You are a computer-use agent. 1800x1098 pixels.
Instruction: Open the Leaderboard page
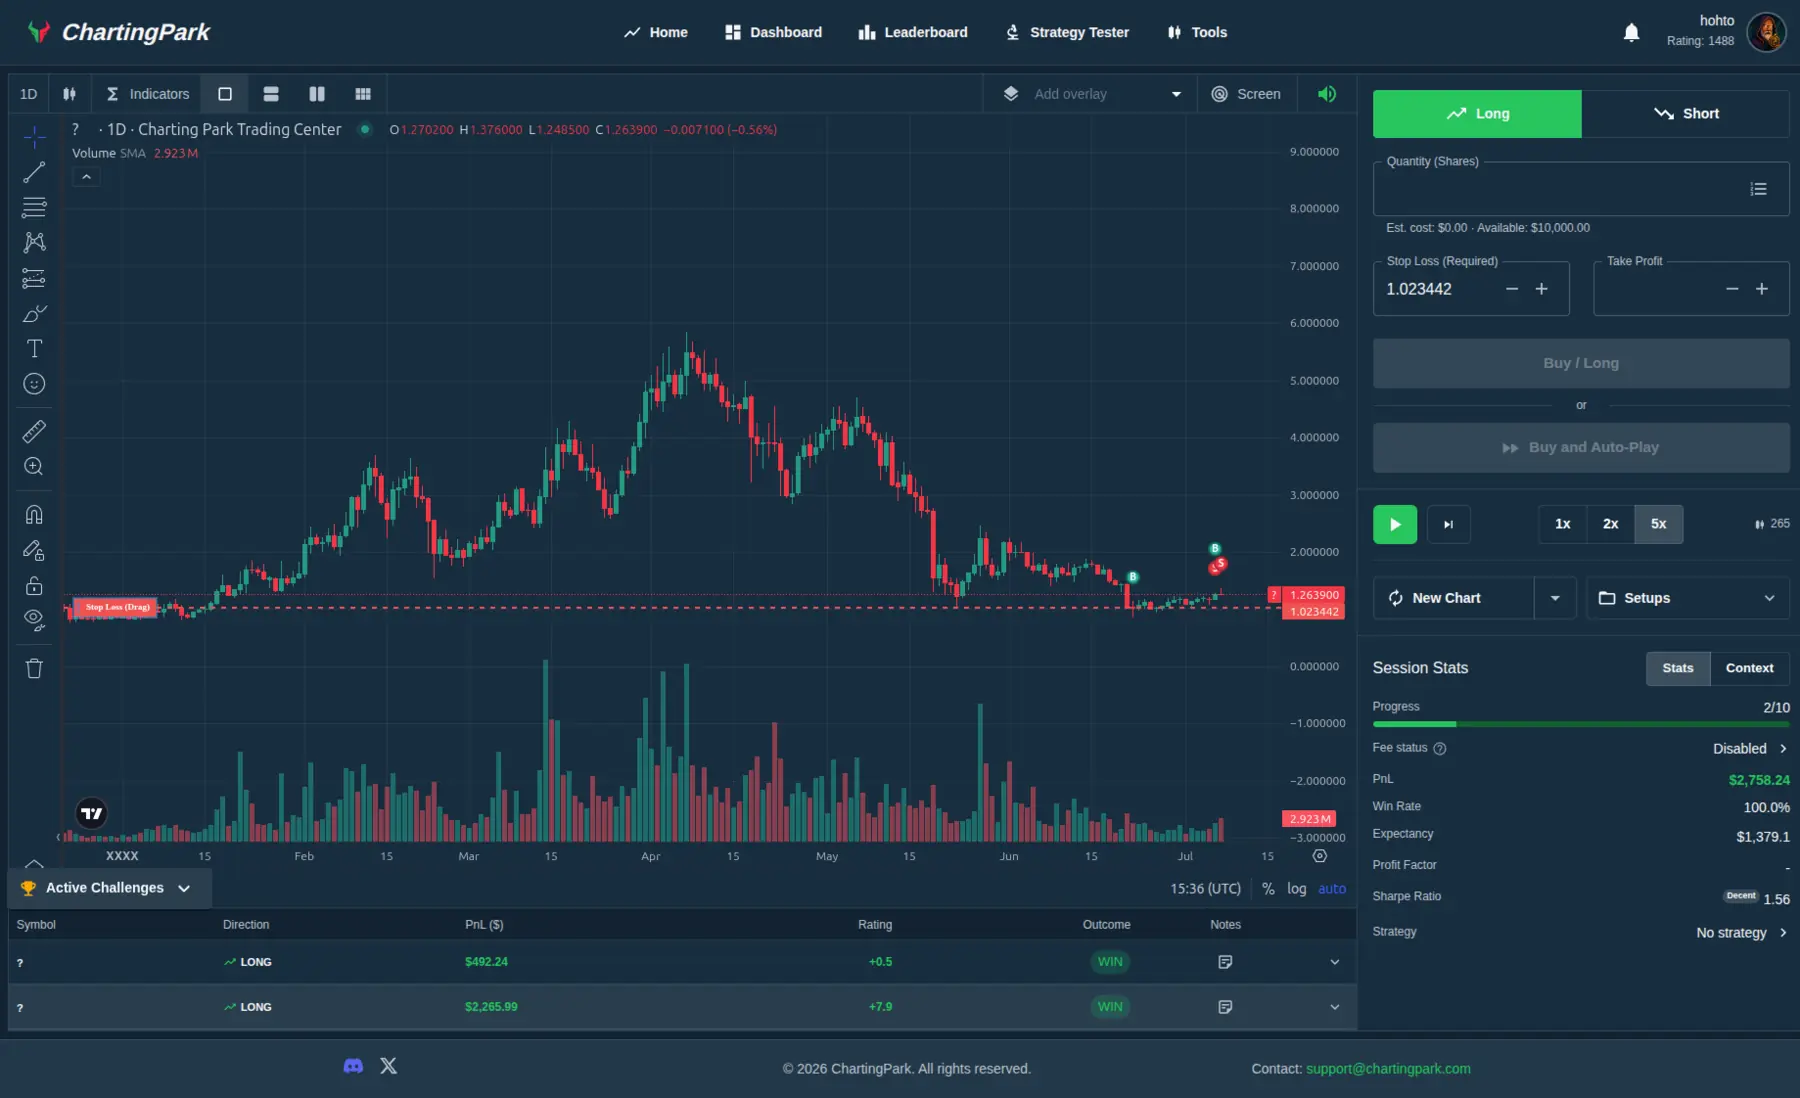[913, 32]
